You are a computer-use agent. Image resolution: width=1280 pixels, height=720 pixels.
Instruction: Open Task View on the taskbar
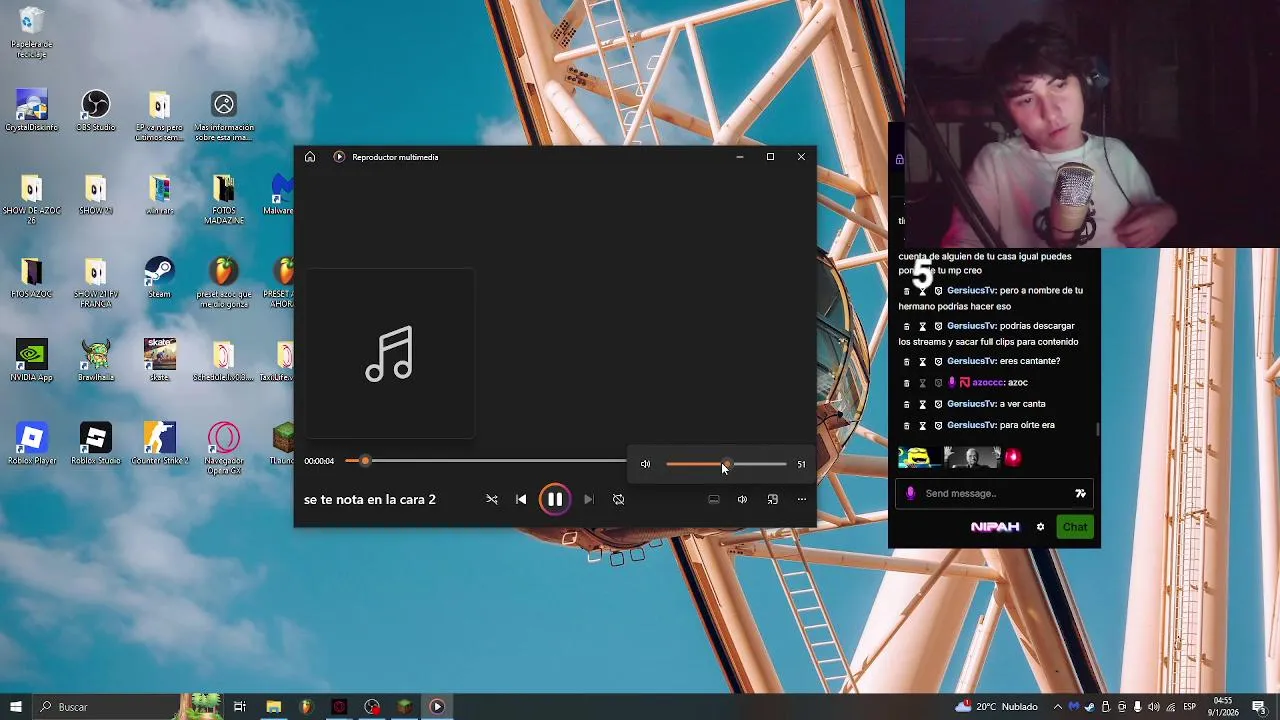coord(240,707)
